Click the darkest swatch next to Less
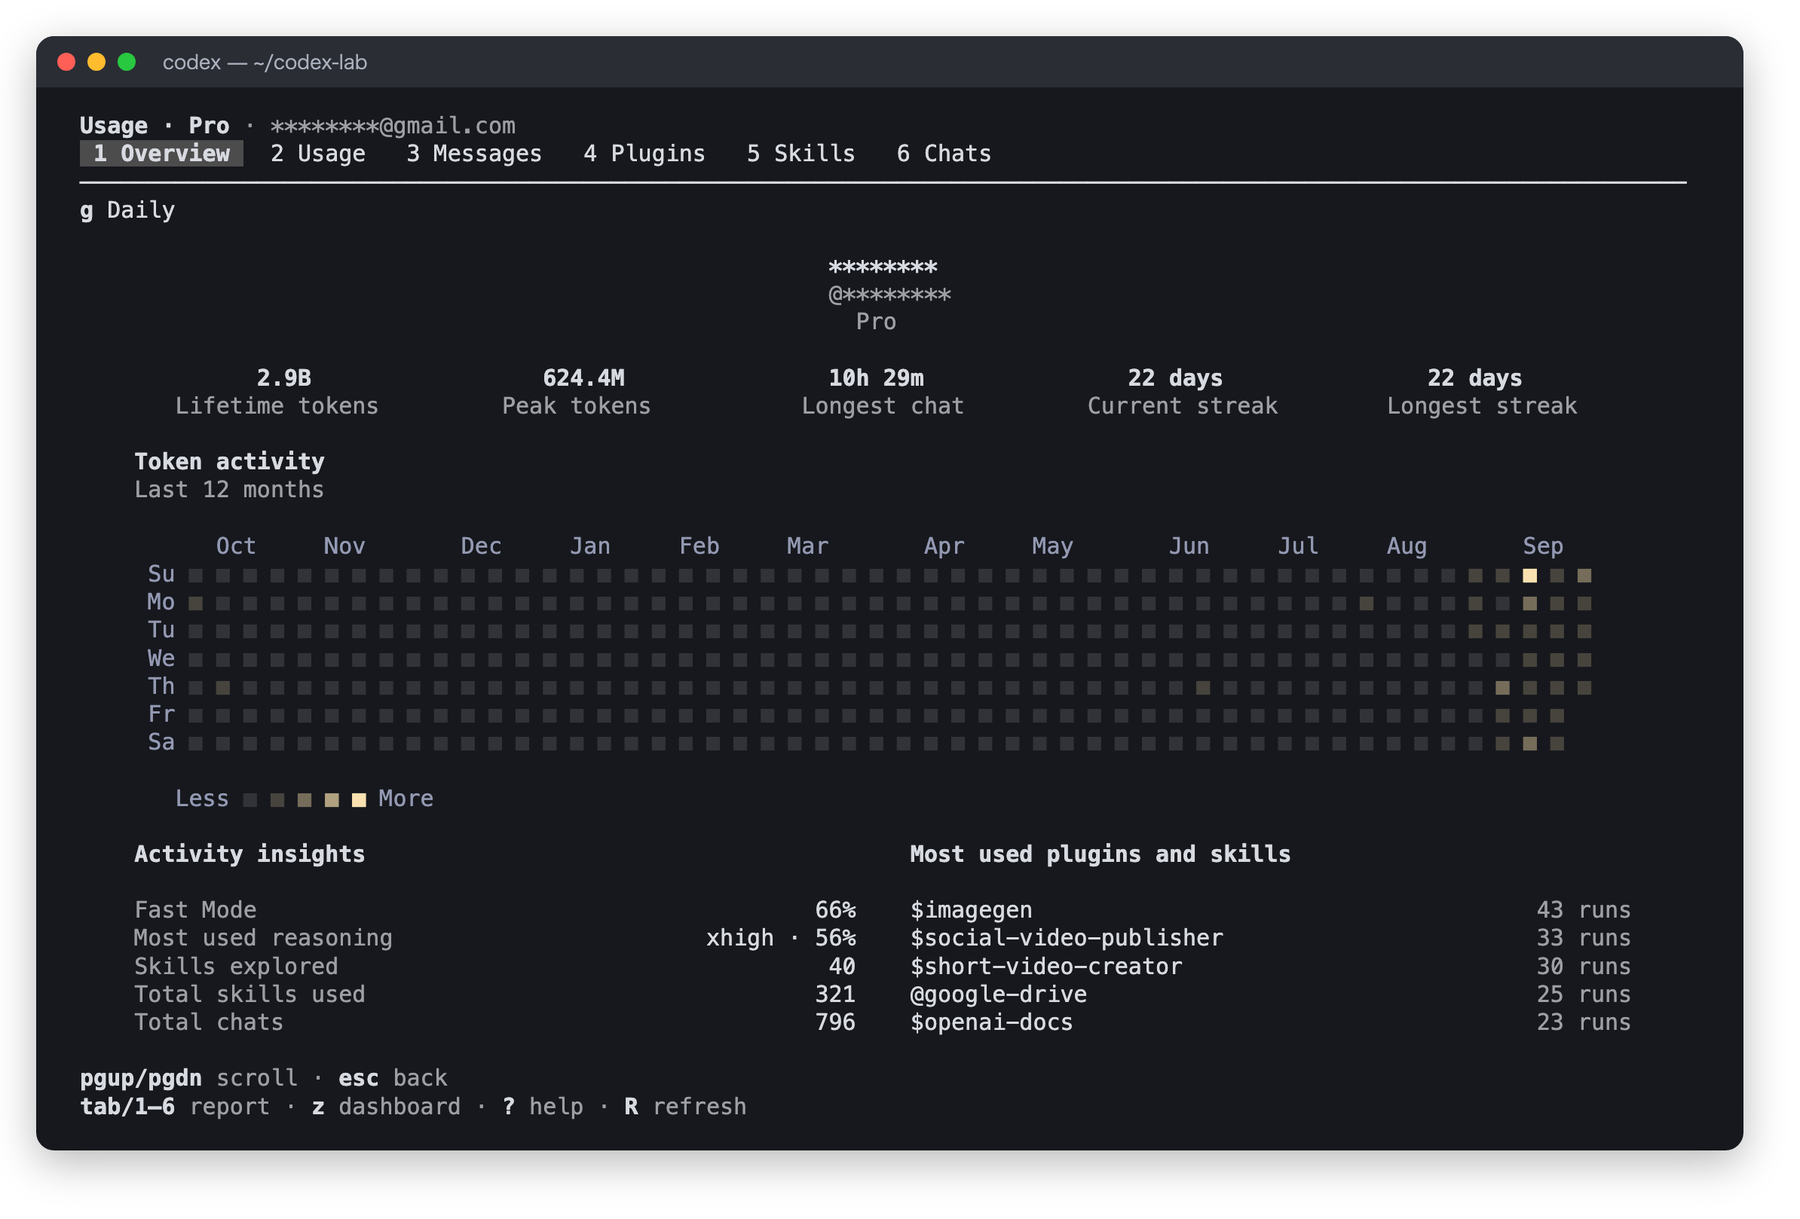The height and width of the screenshot is (1219, 1800). pos(250,800)
